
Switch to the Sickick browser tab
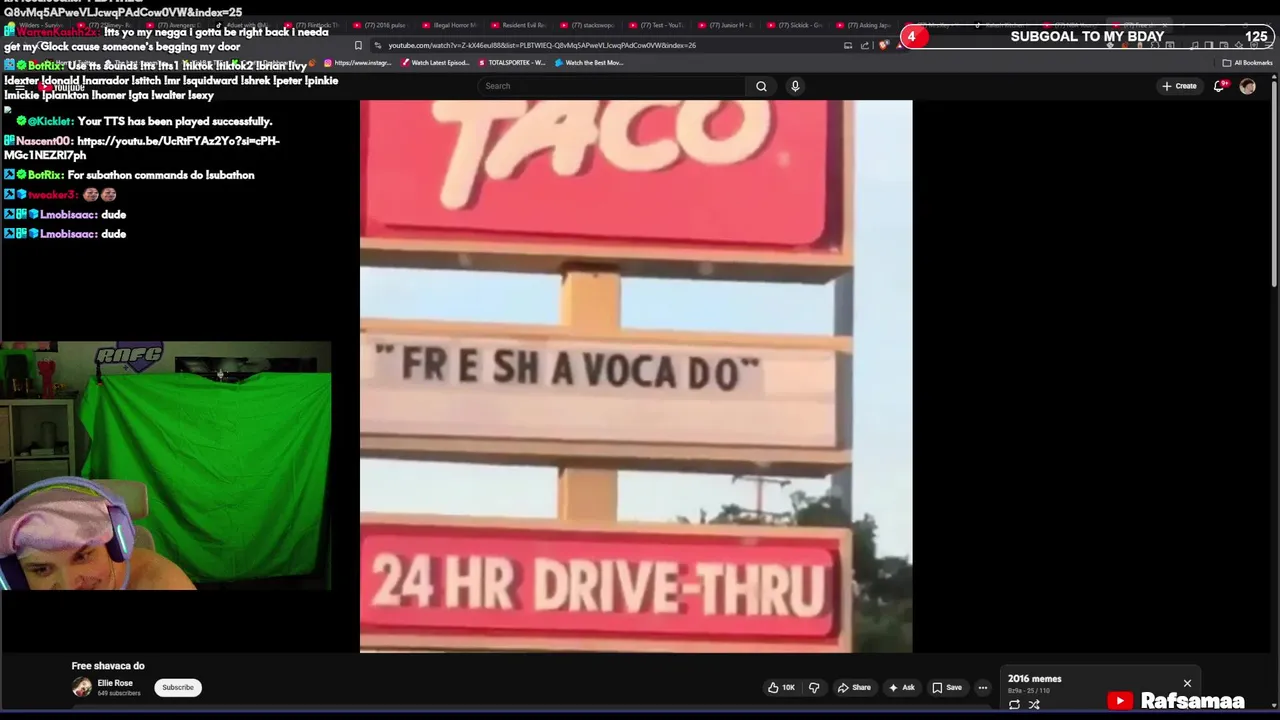click(794, 25)
